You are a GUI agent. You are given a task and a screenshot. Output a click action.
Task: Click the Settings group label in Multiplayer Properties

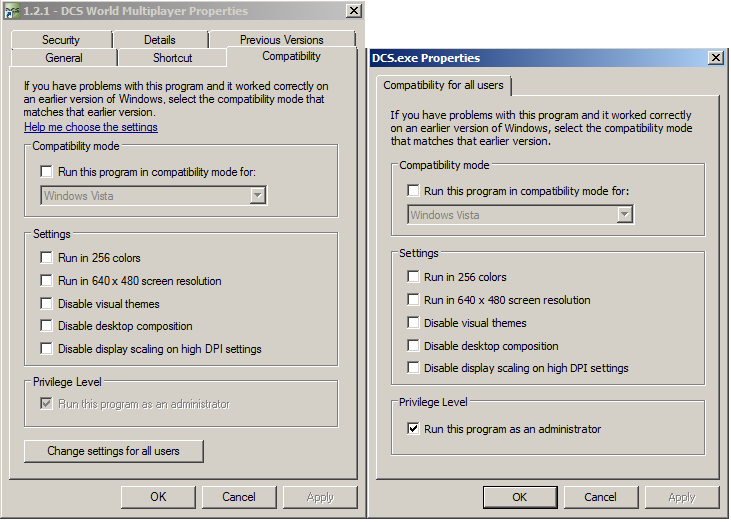point(52,234)
